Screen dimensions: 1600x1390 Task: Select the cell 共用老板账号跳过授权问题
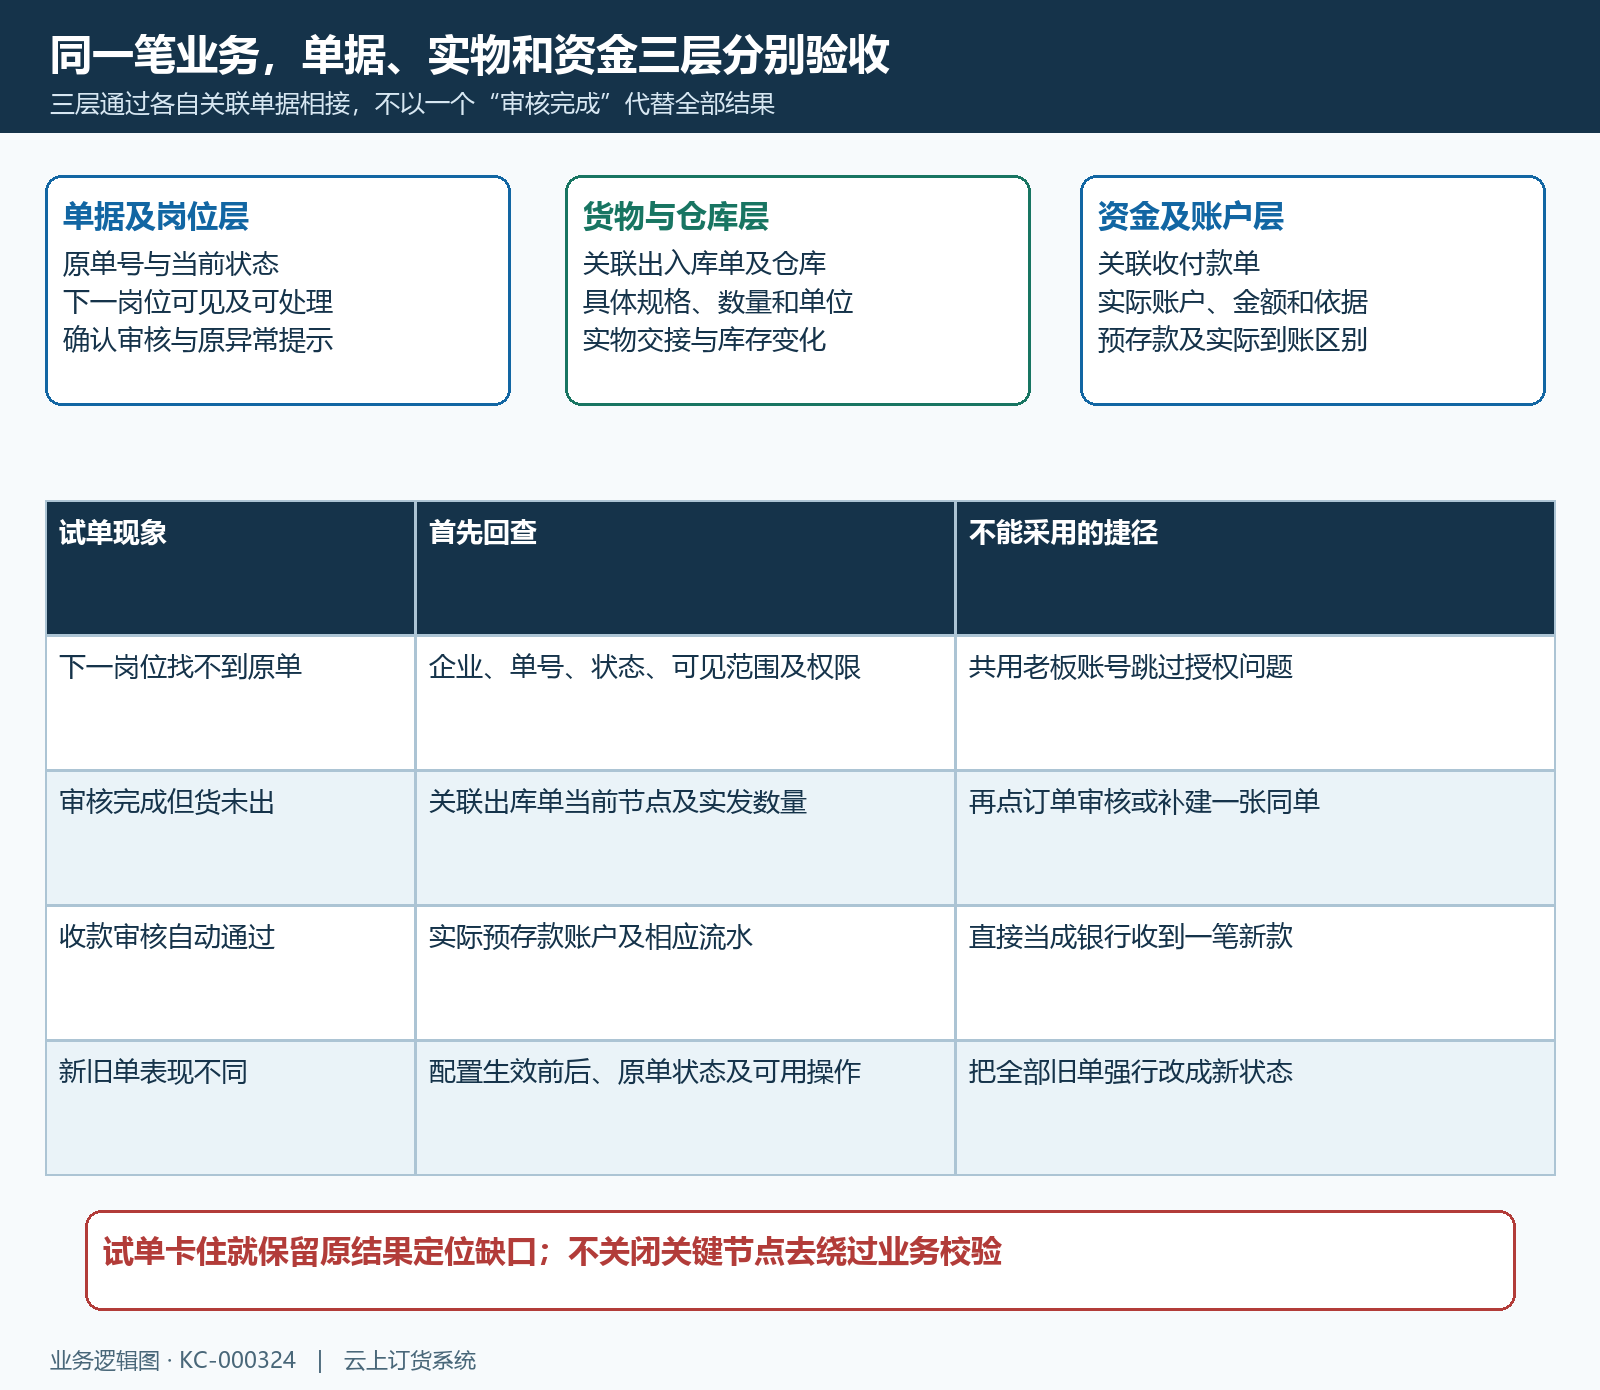click(x=1255, y=703)
